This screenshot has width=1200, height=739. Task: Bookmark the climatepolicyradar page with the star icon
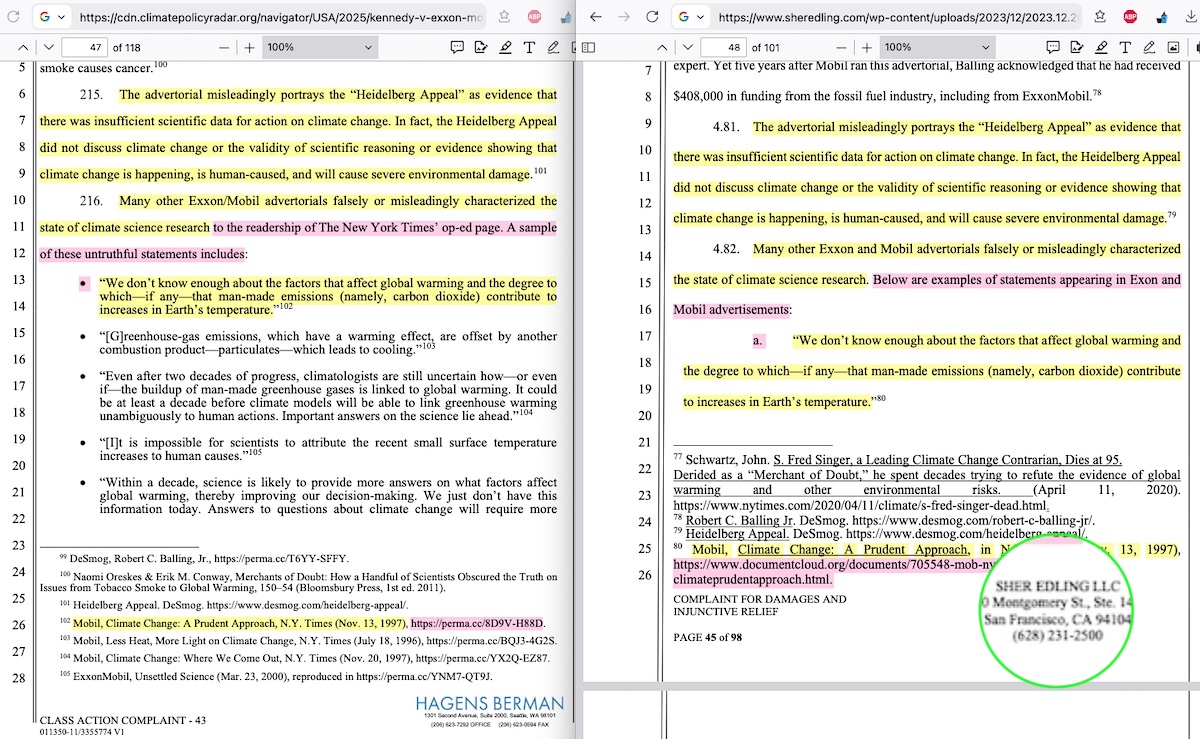(506, 17)
